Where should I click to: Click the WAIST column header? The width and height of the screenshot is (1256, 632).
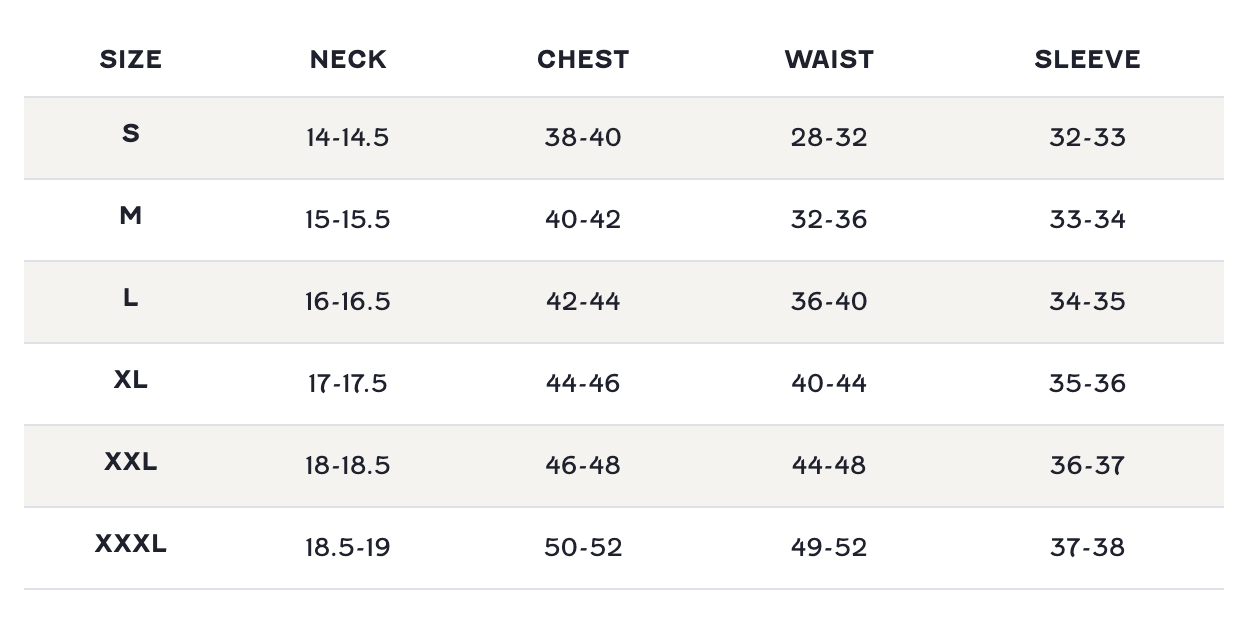tap(829, 60)
